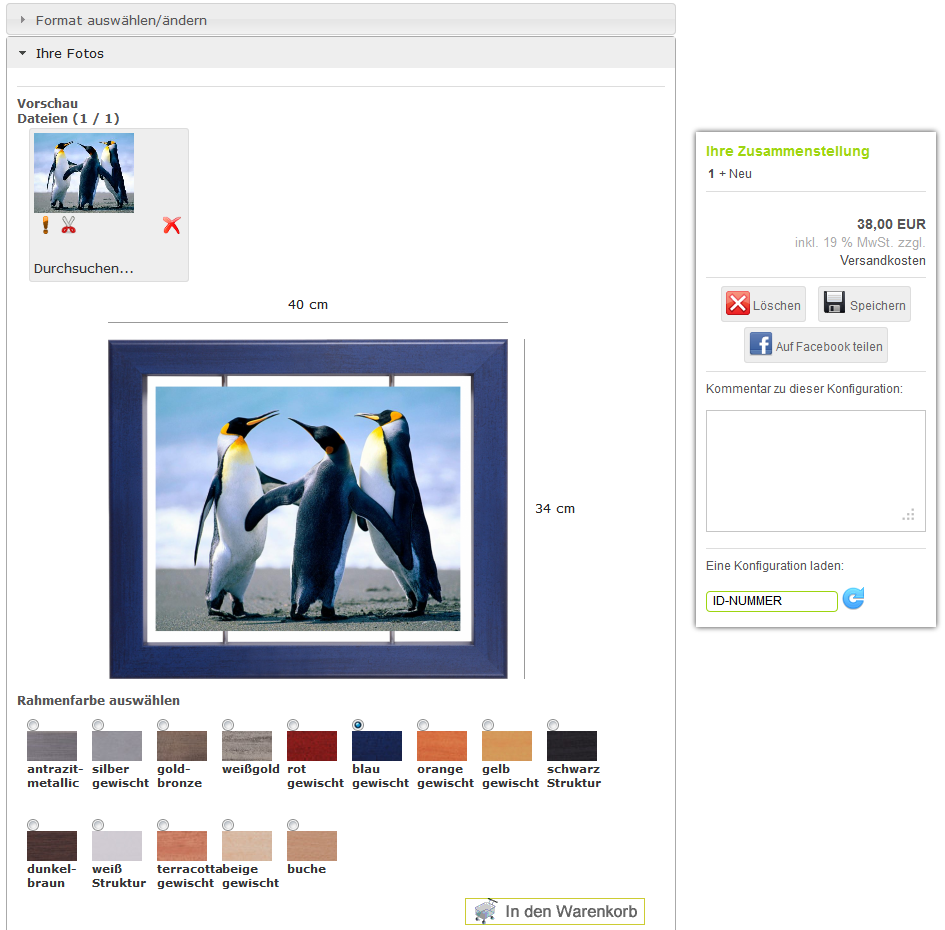Select the schwarz Struktur radio button

553,724
